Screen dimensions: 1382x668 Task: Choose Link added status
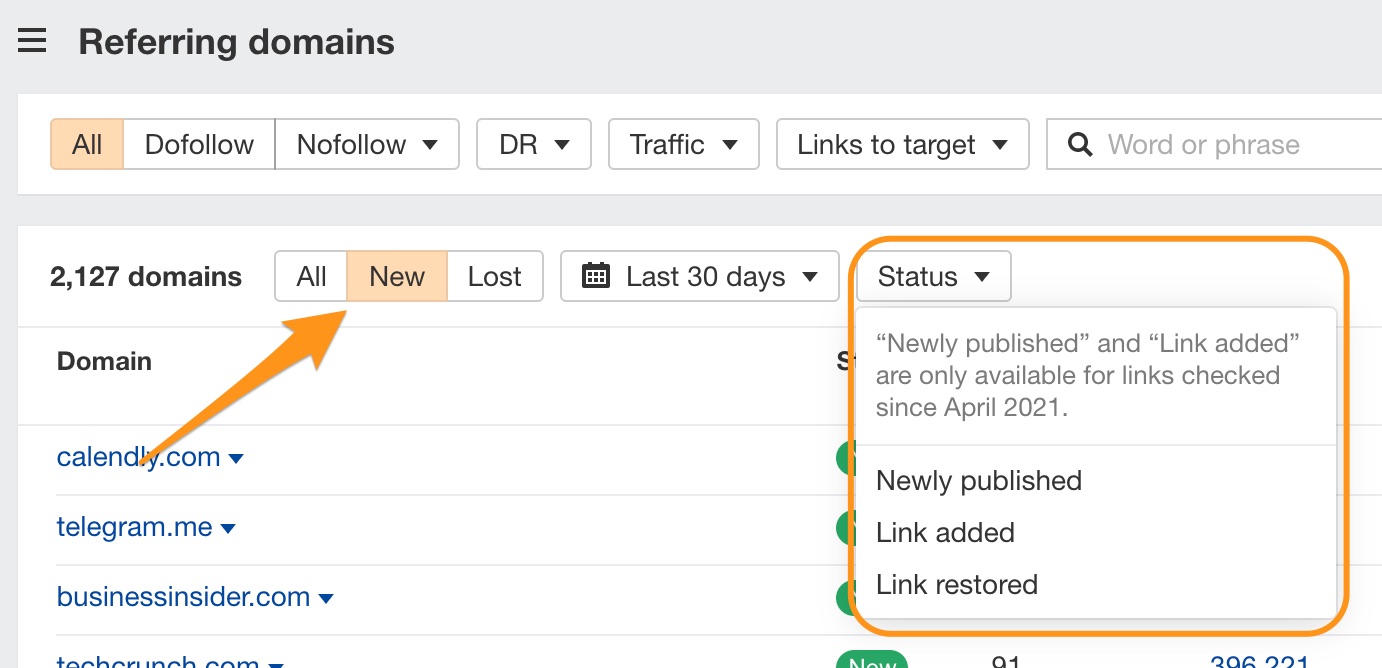click(x=945, y=533)
